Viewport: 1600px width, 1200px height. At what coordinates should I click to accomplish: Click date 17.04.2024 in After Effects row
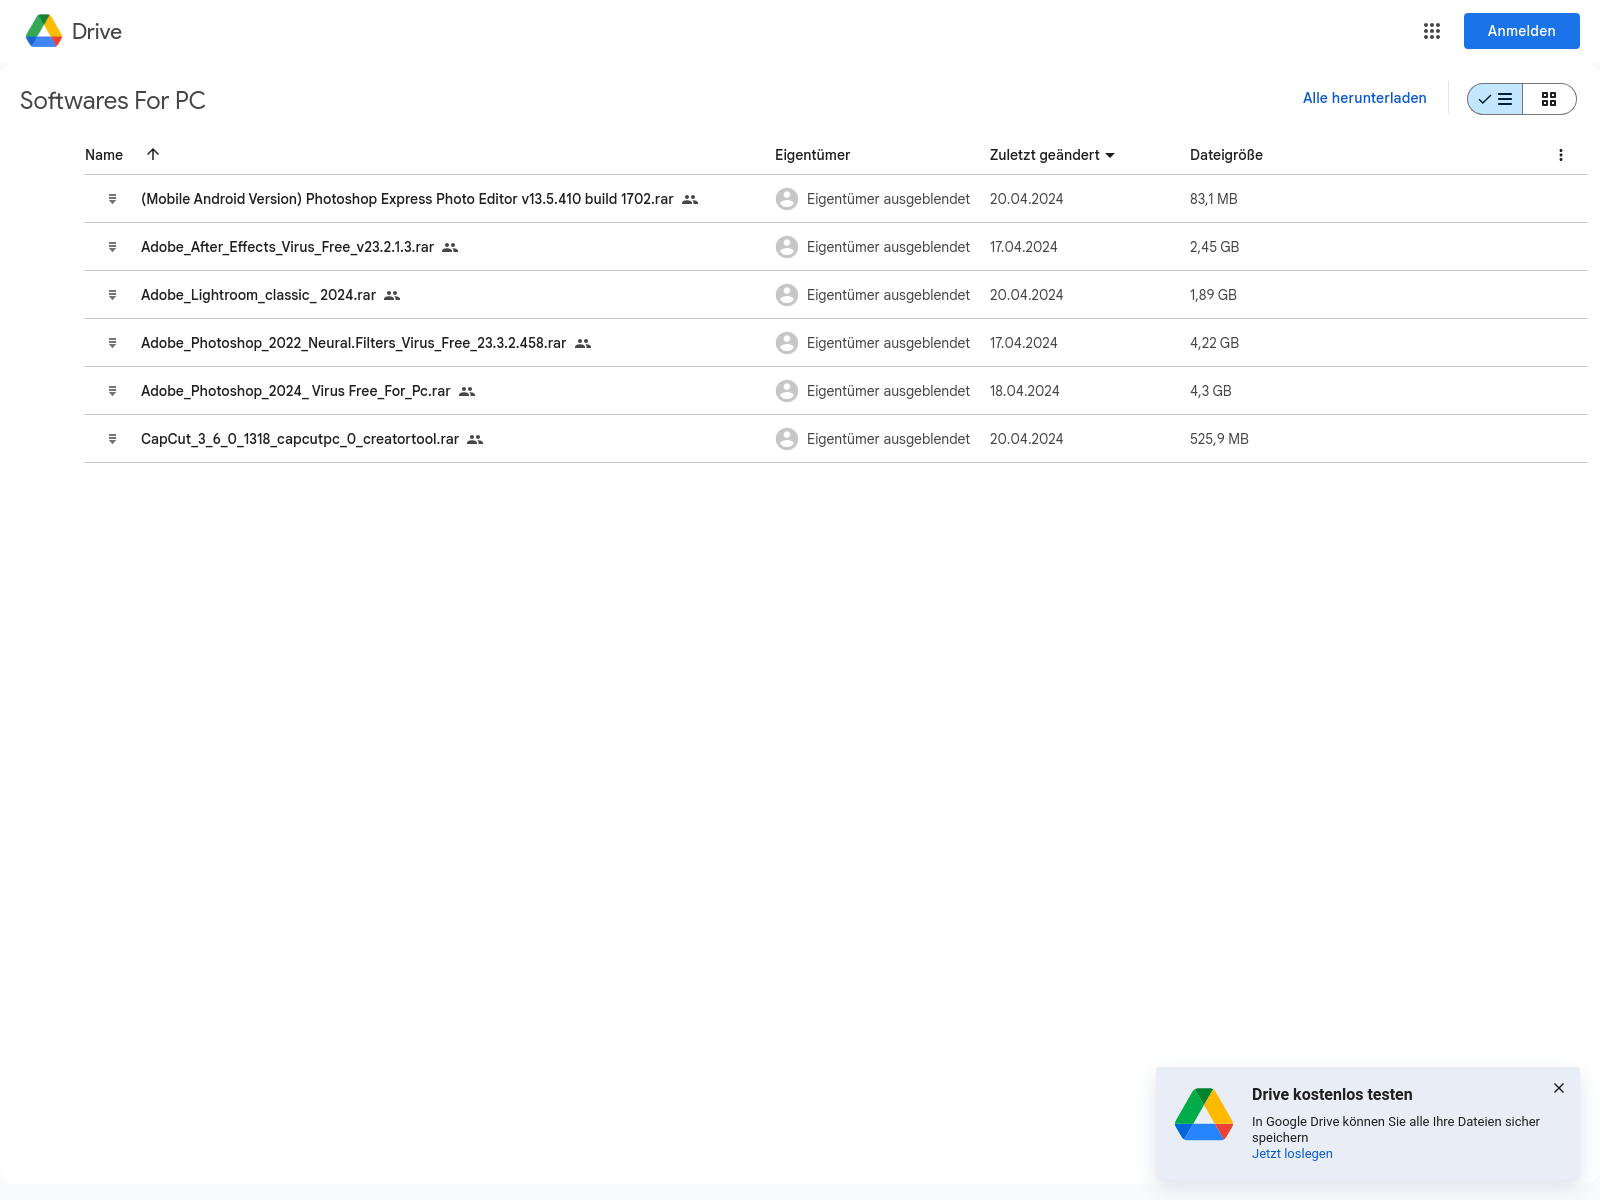click(x=1024, y=247)
